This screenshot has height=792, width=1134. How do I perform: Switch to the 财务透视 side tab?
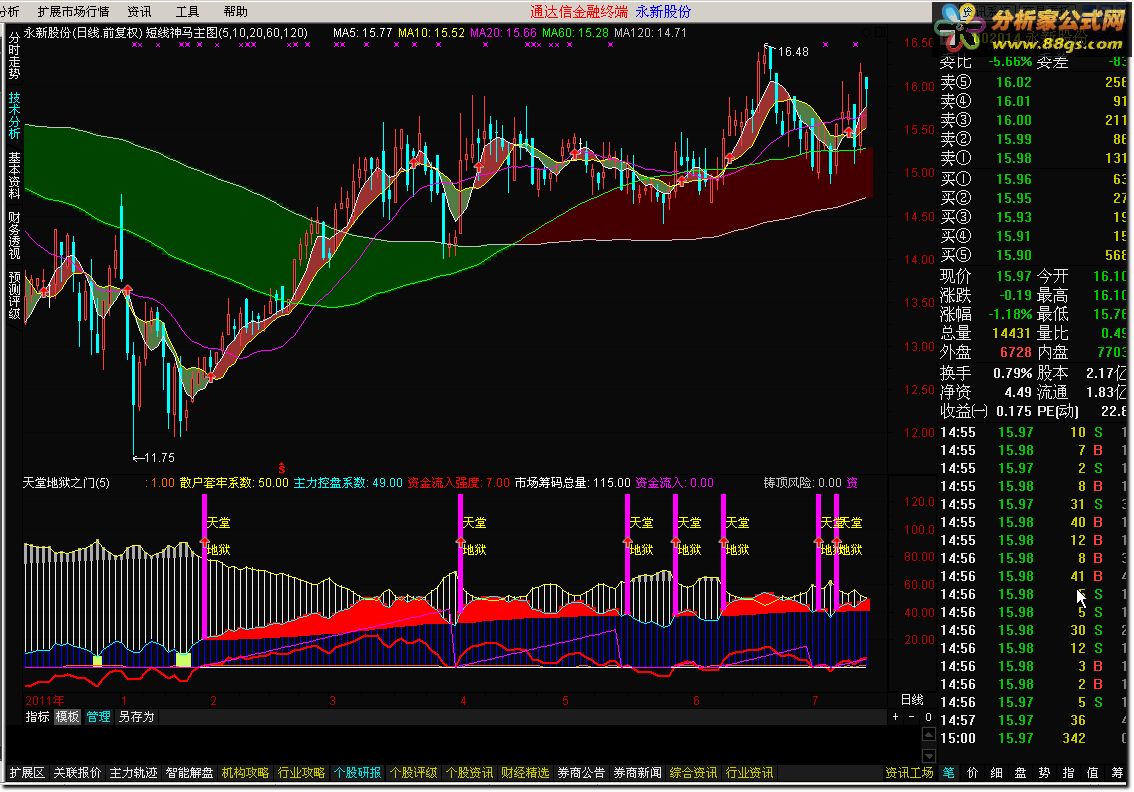pyautogui.click(x=14, y=235)
